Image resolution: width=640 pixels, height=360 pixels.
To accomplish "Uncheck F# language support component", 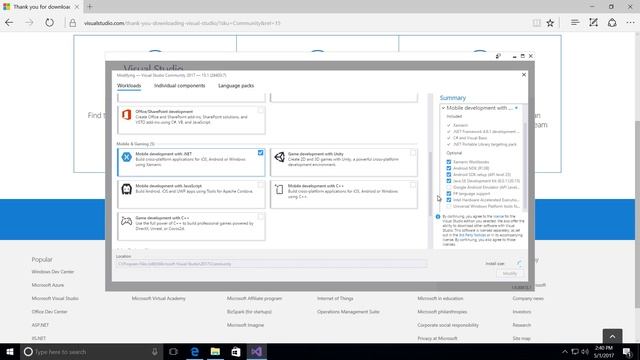I will coord(449,194).
